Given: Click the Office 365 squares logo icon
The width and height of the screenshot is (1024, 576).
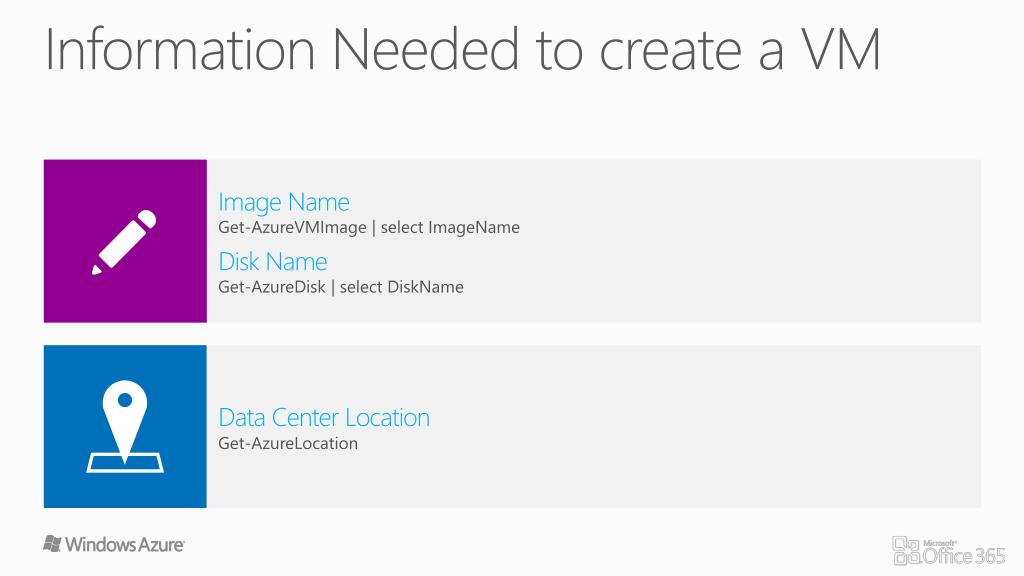Looking at the screenshot, I should pos(905,551).
